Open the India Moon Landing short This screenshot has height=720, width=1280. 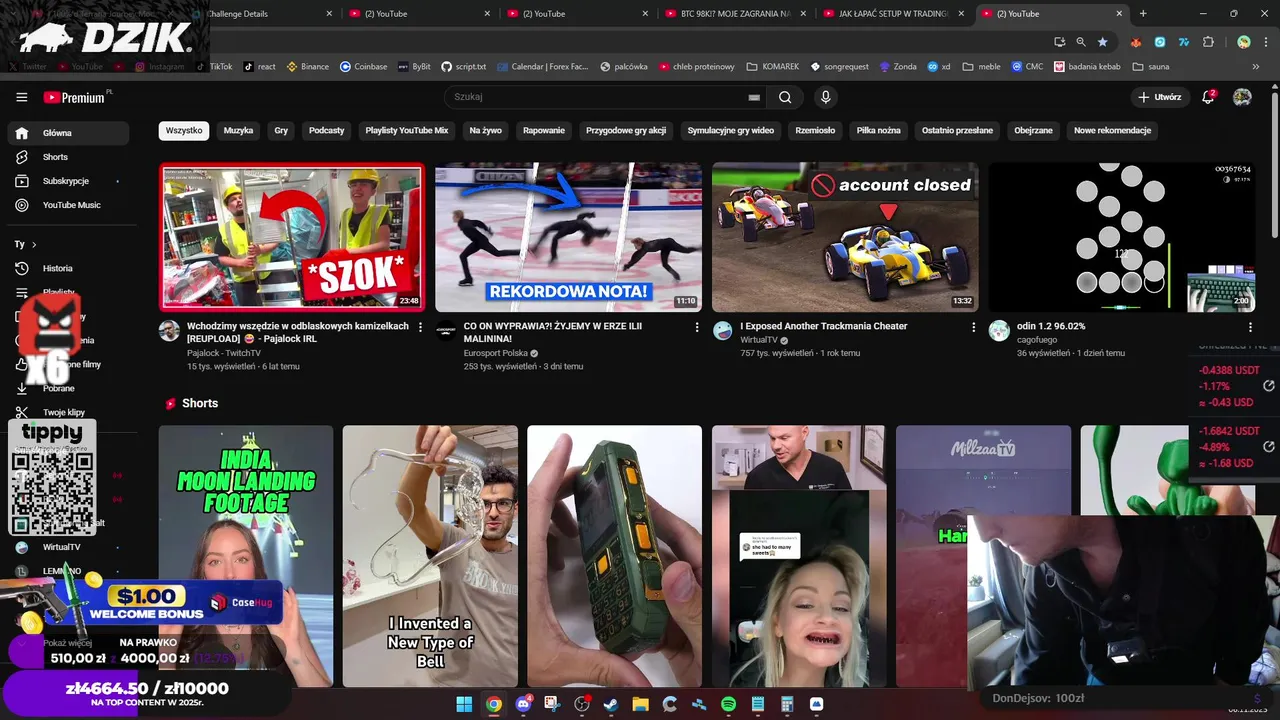(x=246, y=556)
